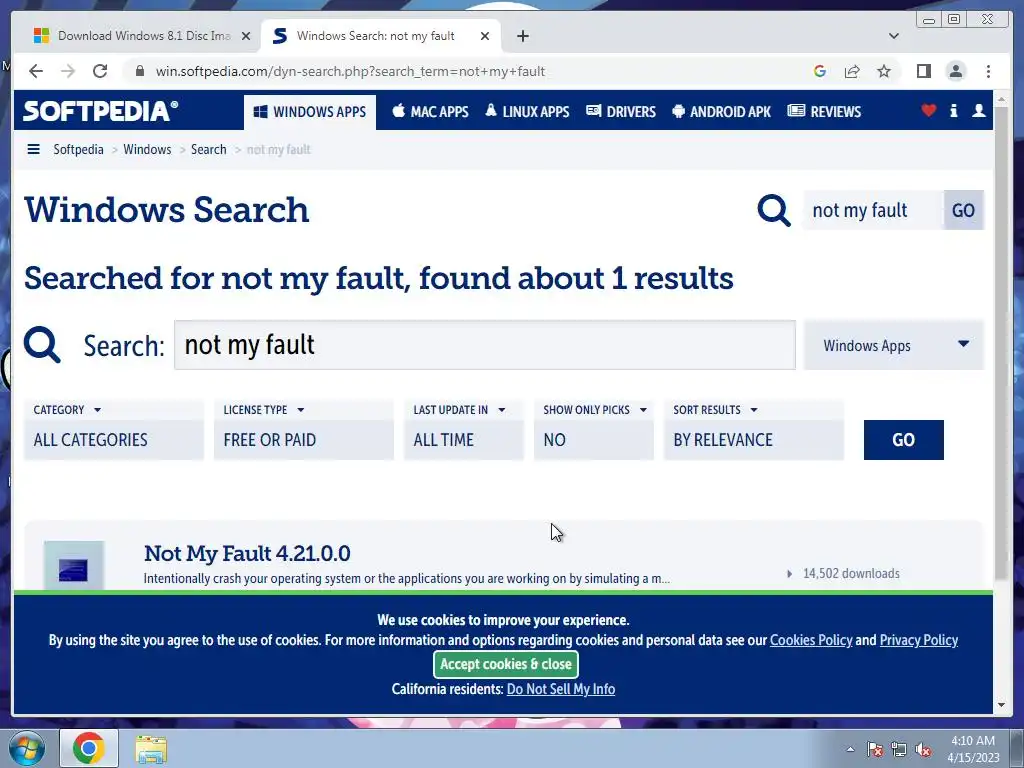
Task: Click the Google icon in address bar
Action: [x=820, y=71]
